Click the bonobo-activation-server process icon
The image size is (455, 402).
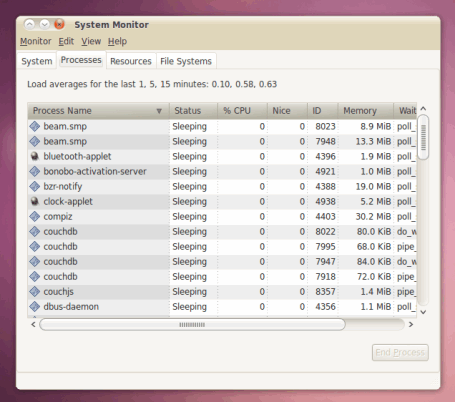35,171
